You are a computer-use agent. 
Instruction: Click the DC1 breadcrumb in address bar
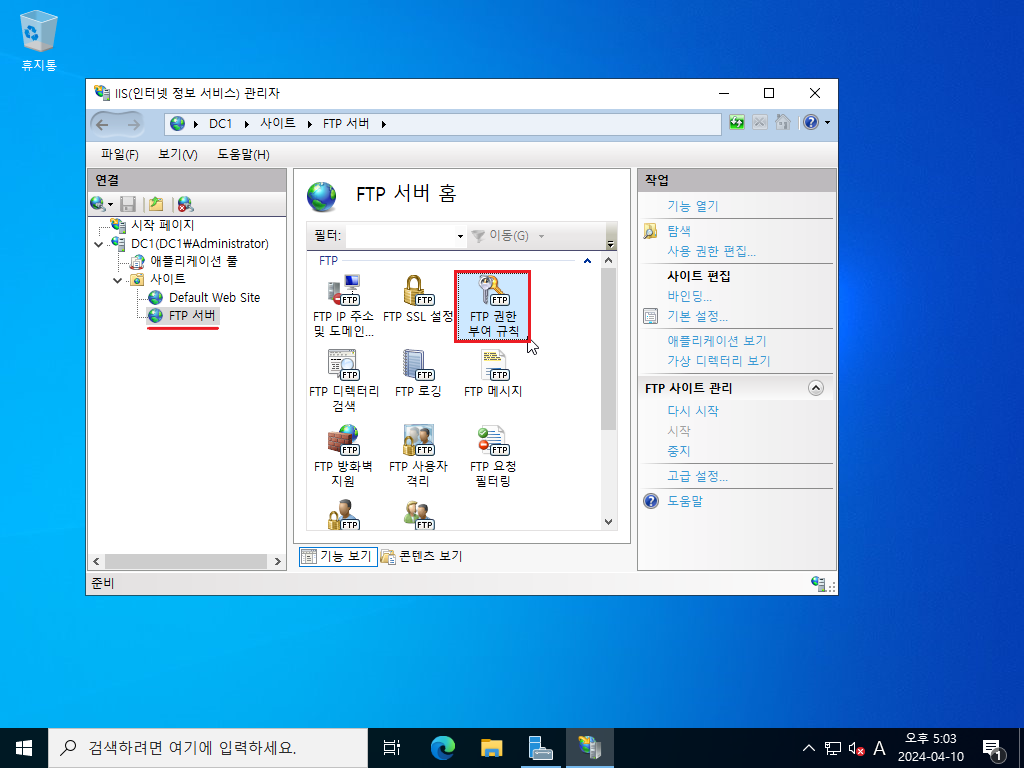[x=220, y=123]
